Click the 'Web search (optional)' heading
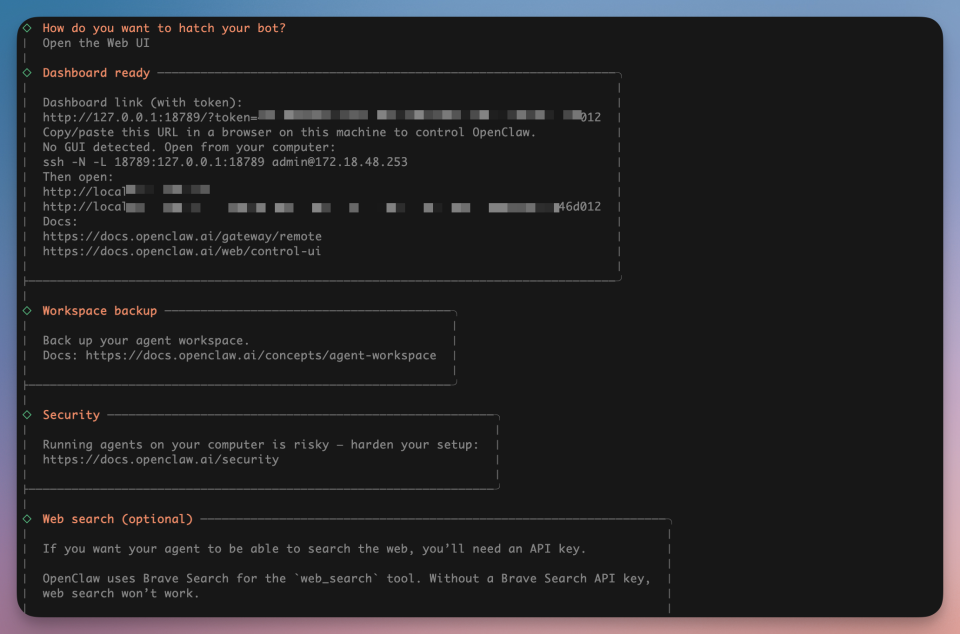The height and width of the screenshot is (634, 960). tap(118, 519)
